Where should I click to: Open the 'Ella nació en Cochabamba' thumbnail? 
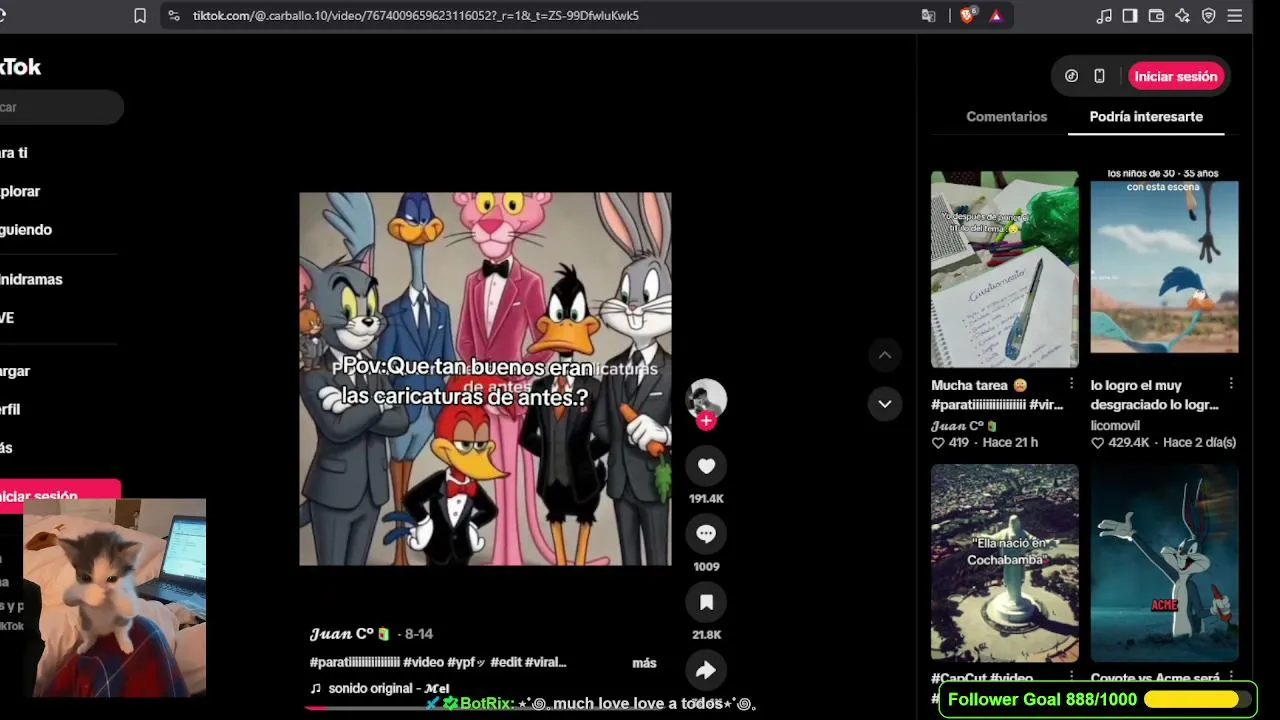tap(1005, 563)
